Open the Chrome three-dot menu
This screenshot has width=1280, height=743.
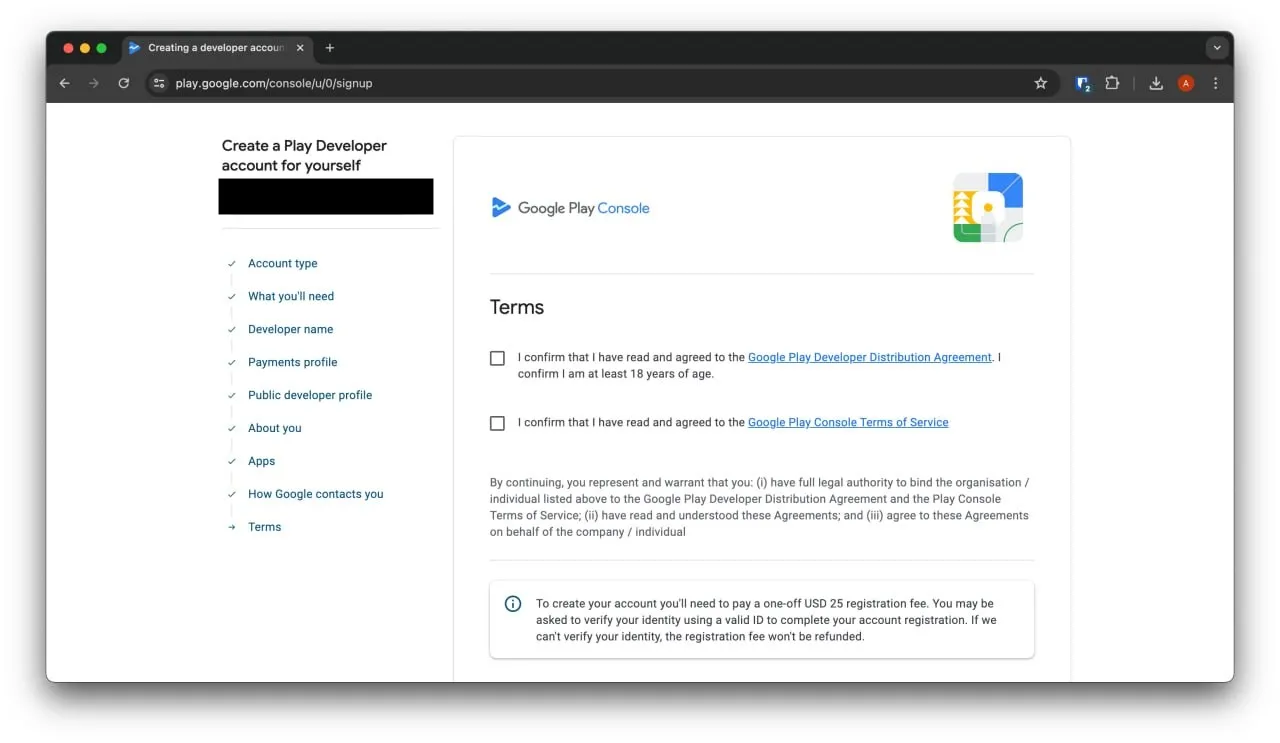coord(1216,84)
